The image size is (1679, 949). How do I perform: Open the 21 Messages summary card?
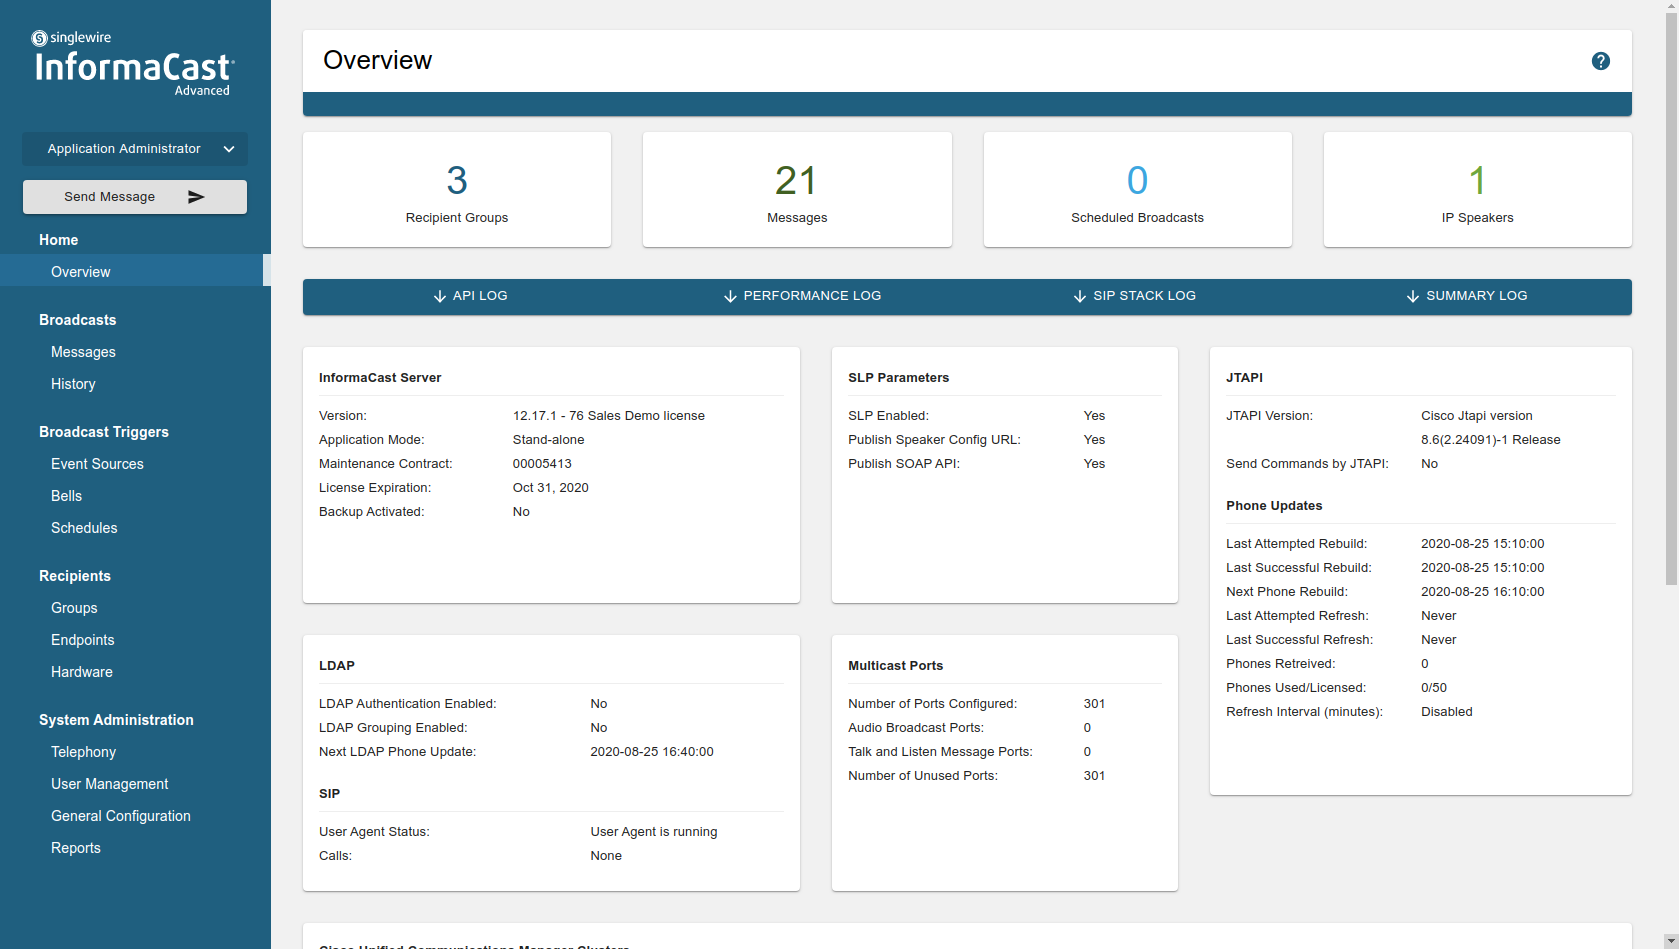[797, 190]
